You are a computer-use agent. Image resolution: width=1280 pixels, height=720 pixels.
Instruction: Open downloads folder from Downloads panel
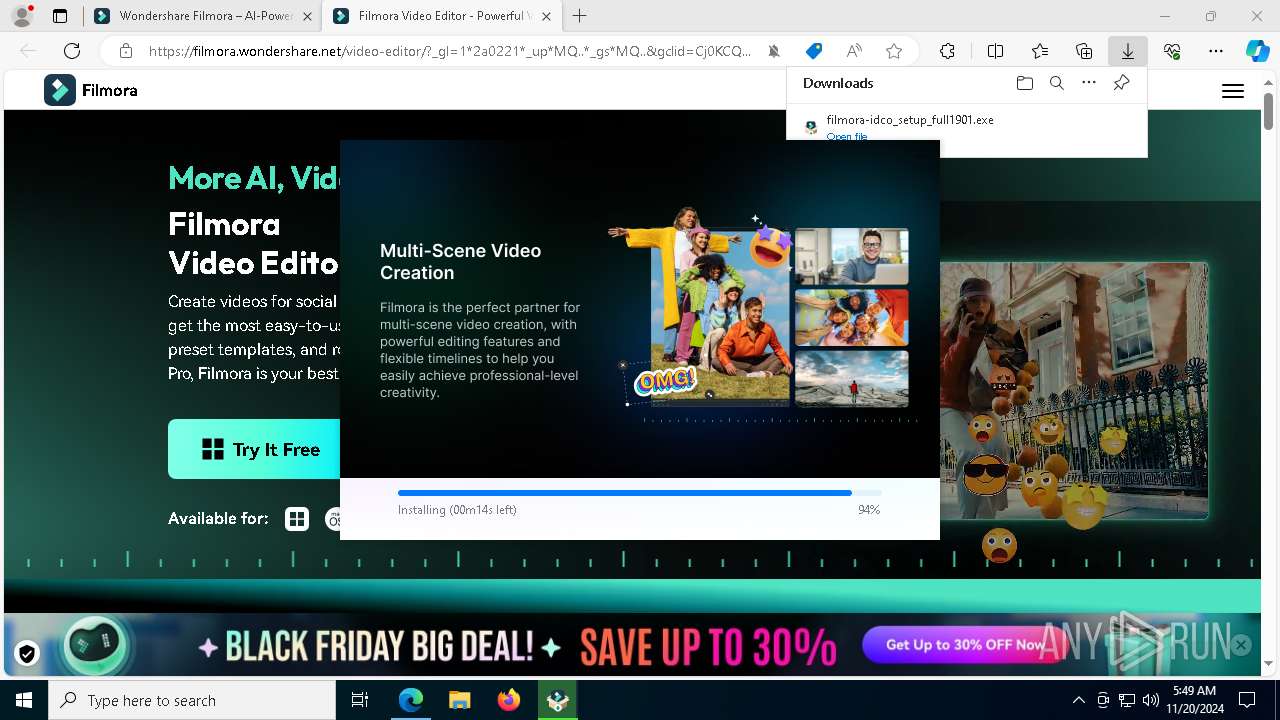point(1024,83)
